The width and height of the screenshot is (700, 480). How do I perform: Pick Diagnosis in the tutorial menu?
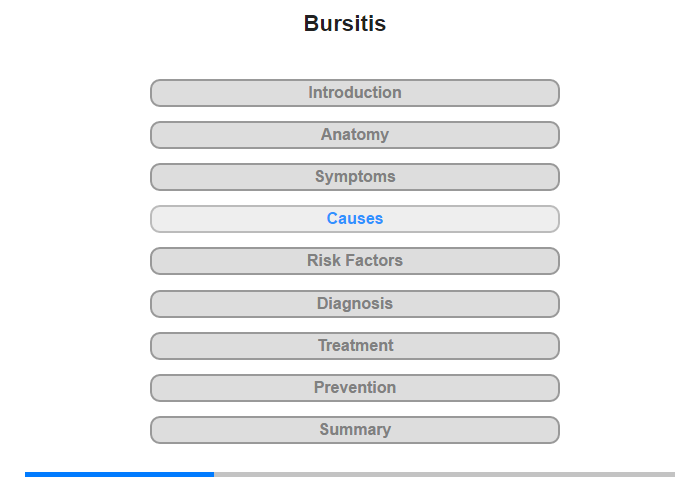(x=355, y=304)
